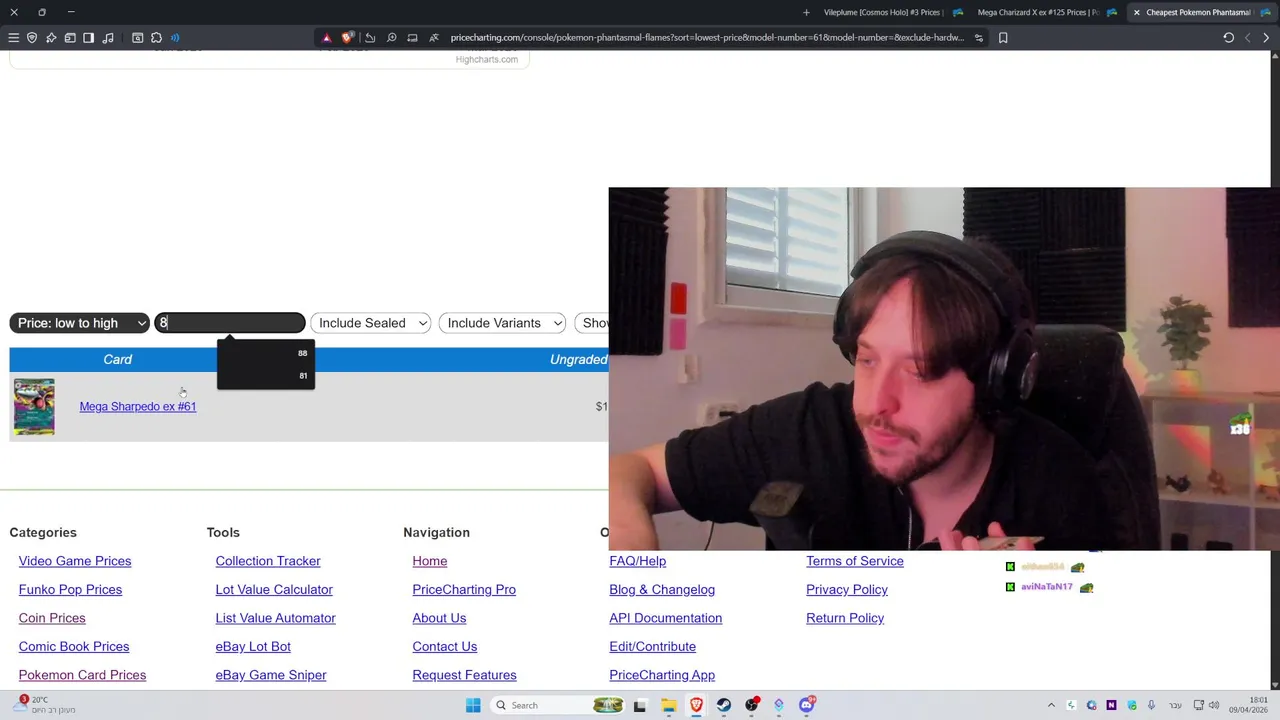
Task: Open the Include Sealed dropdown
Action: [370, 323]
